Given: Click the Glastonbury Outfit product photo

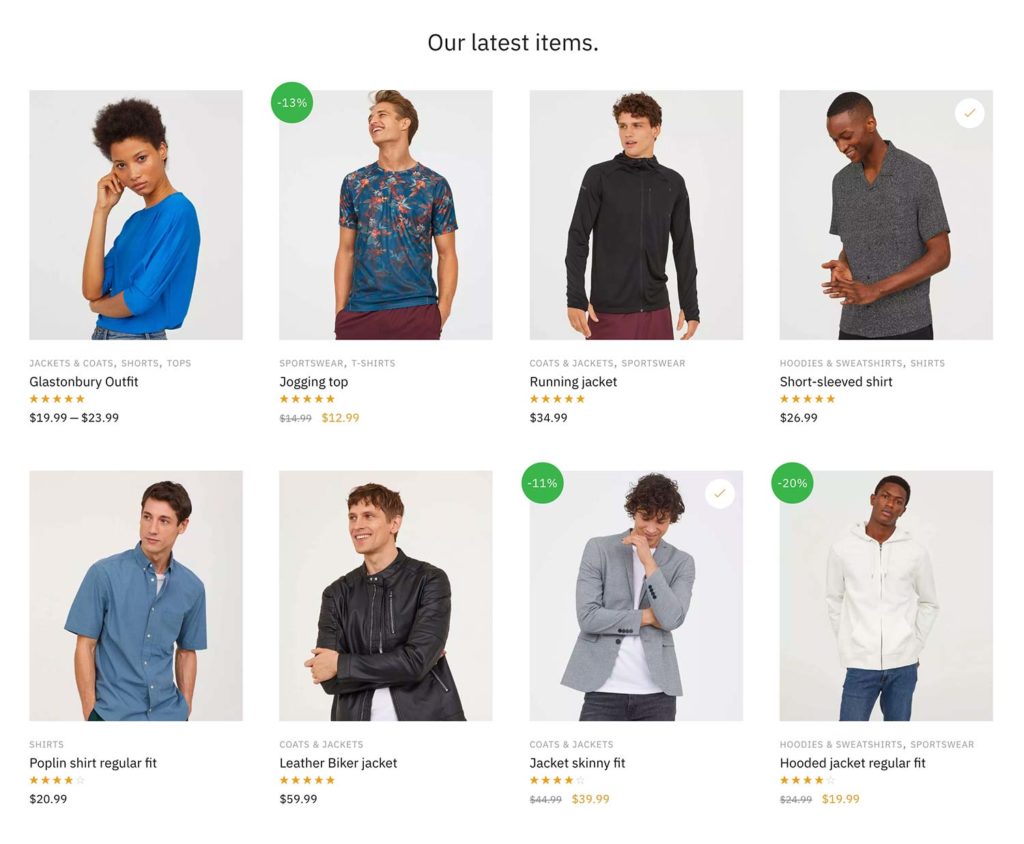Looking at the screenshot, I should coord(135,213).
